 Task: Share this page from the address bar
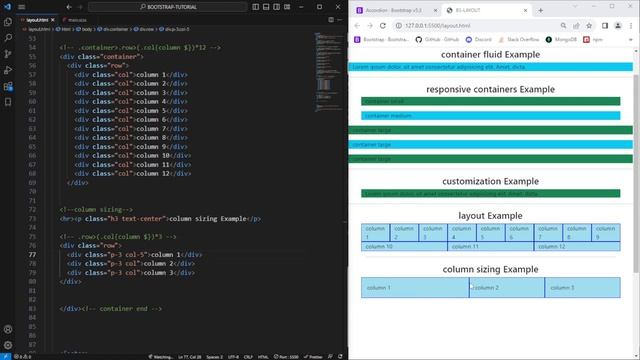(x=576, y=26)
